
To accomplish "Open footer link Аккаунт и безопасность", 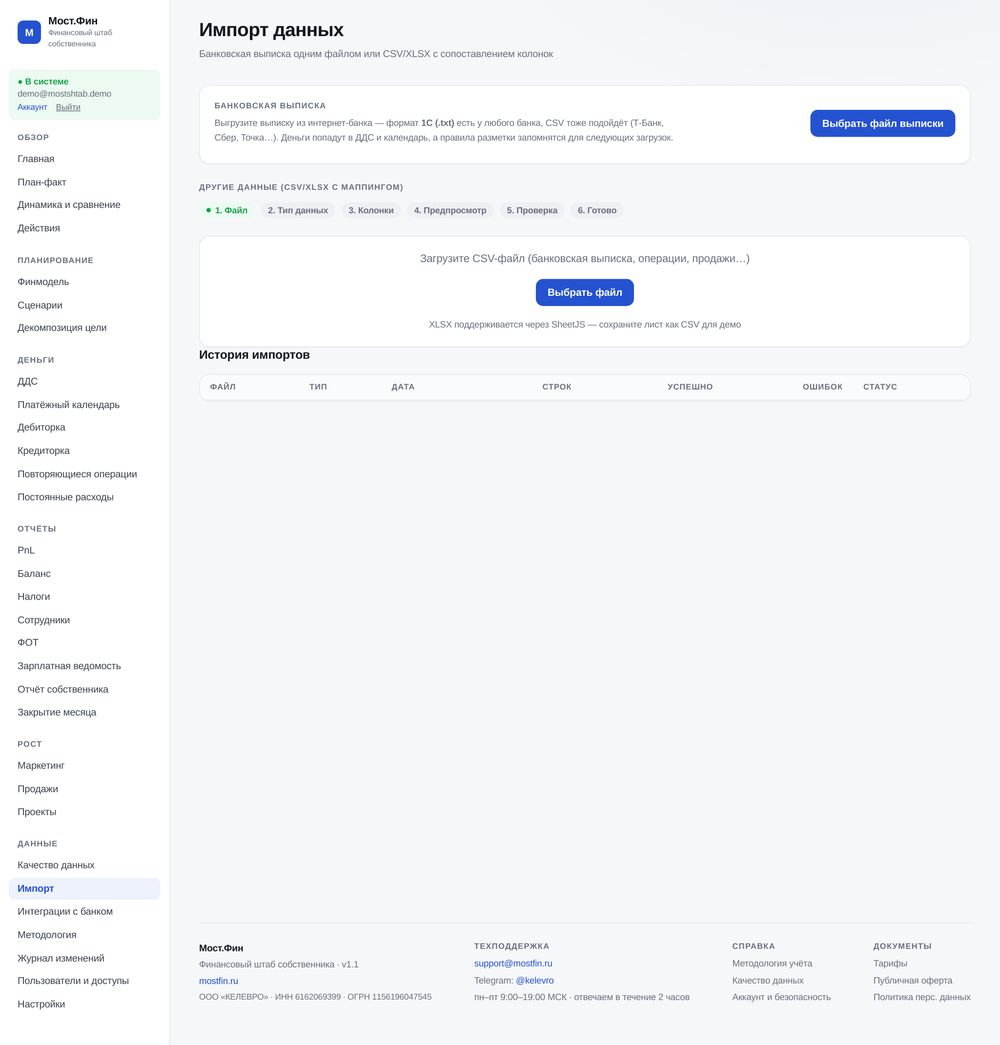I will pos(781,997).
